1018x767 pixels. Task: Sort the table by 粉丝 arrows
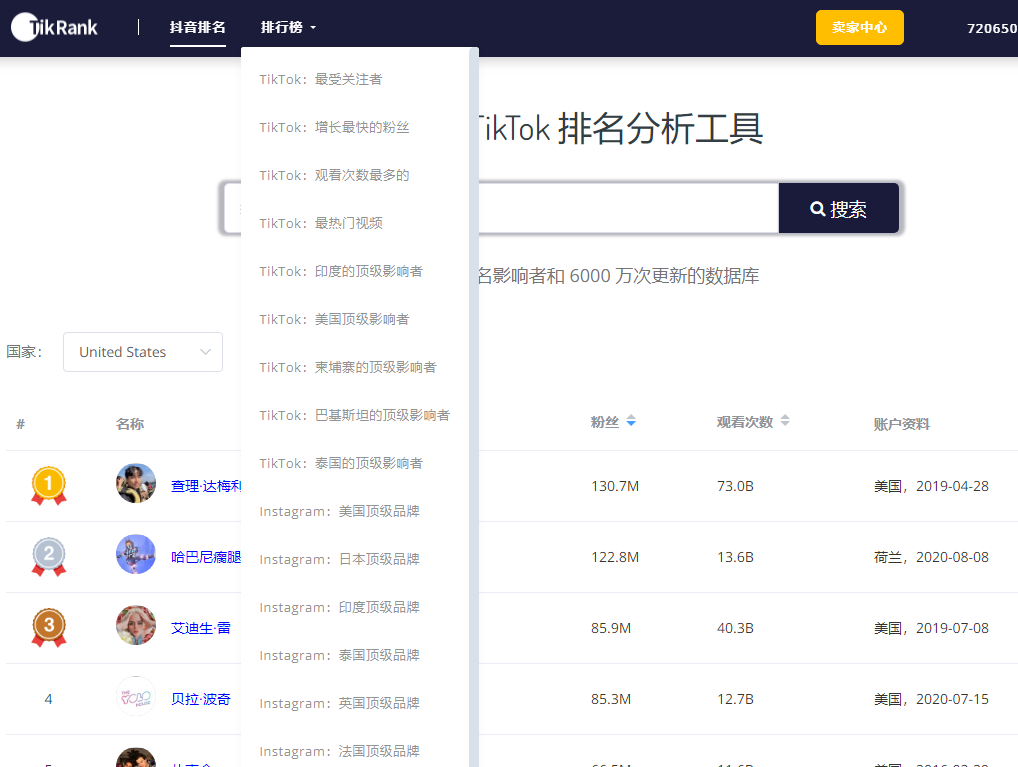(x=631, y=422)
